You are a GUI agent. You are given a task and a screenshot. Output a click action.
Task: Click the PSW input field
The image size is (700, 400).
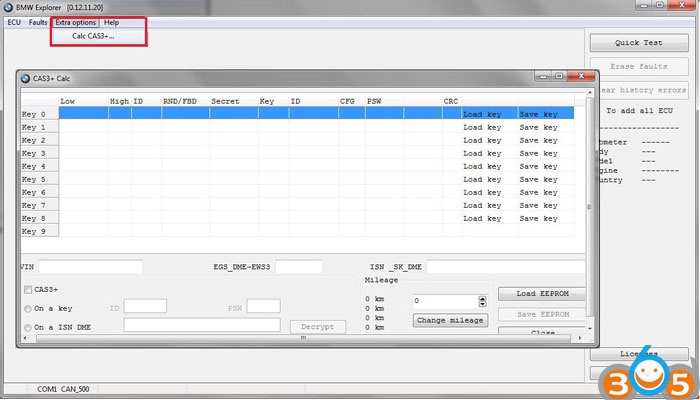263,306
